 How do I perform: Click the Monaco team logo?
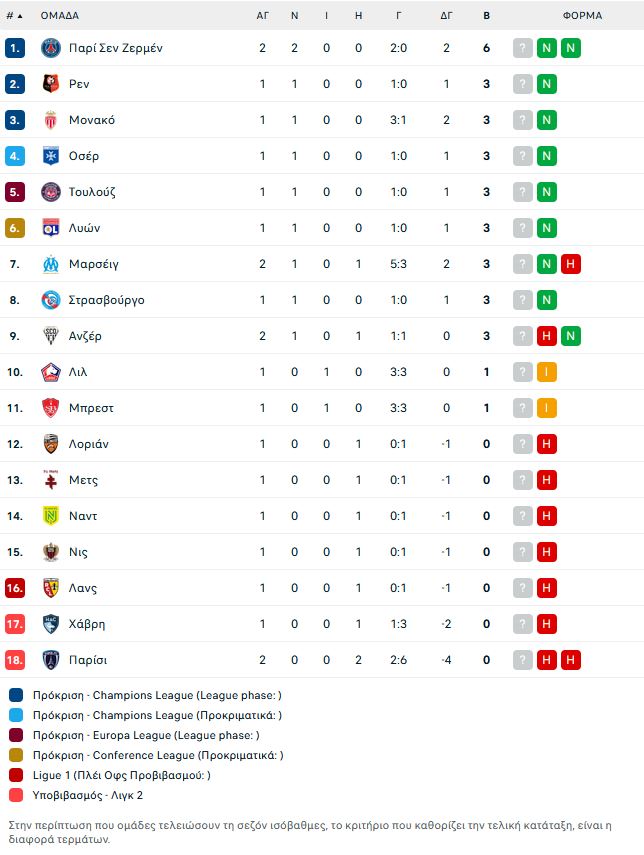(51, 120)
